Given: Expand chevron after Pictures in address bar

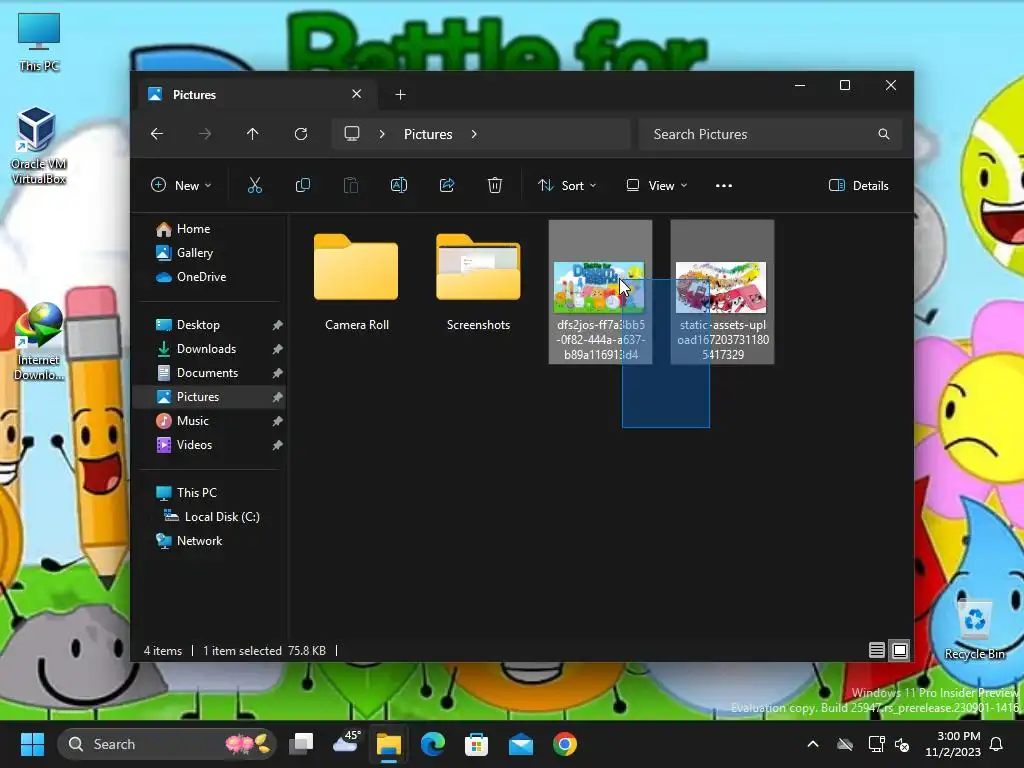Looking at the screenshot, I should click(474, 134).
